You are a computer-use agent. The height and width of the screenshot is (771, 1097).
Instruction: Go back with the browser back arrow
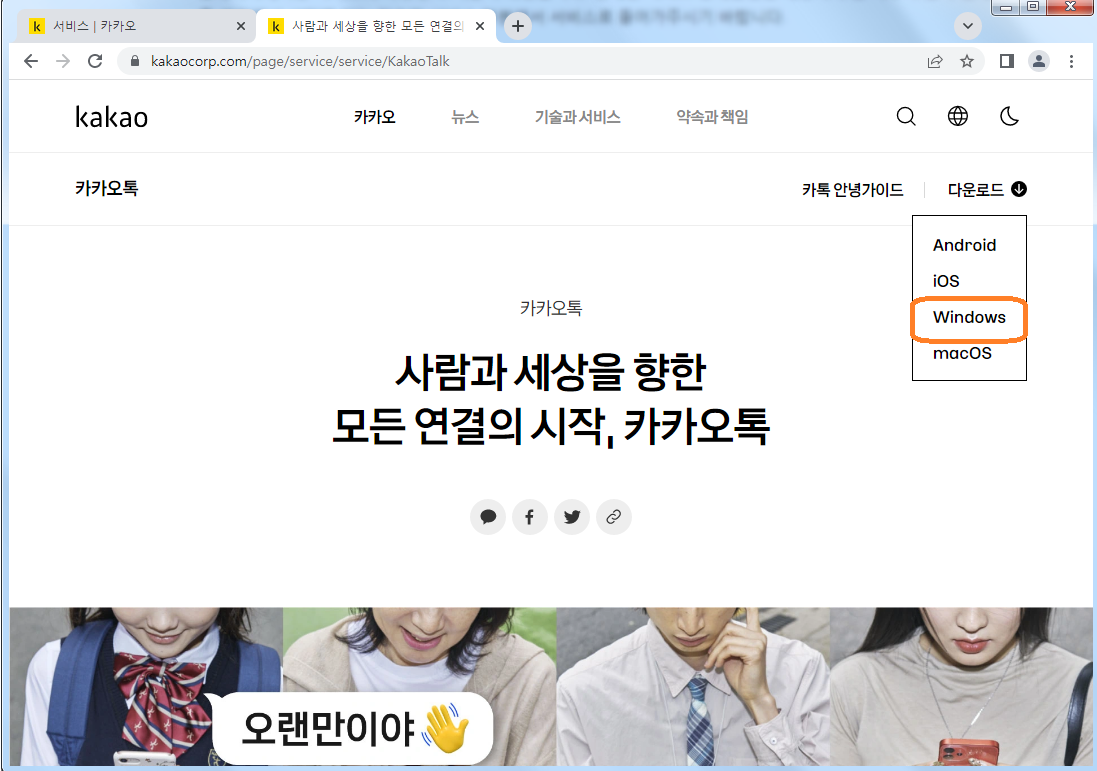pyautogui.click(x=31, y=62)
